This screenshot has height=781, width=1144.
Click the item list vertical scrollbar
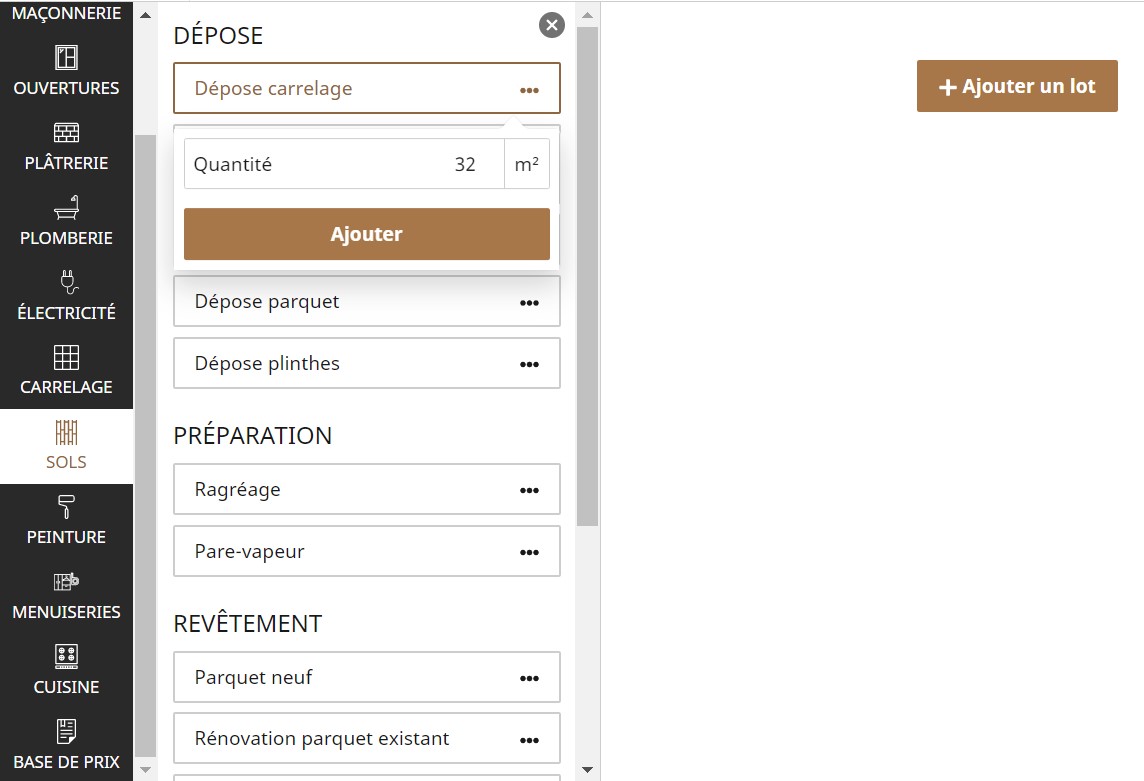point(587,275)
